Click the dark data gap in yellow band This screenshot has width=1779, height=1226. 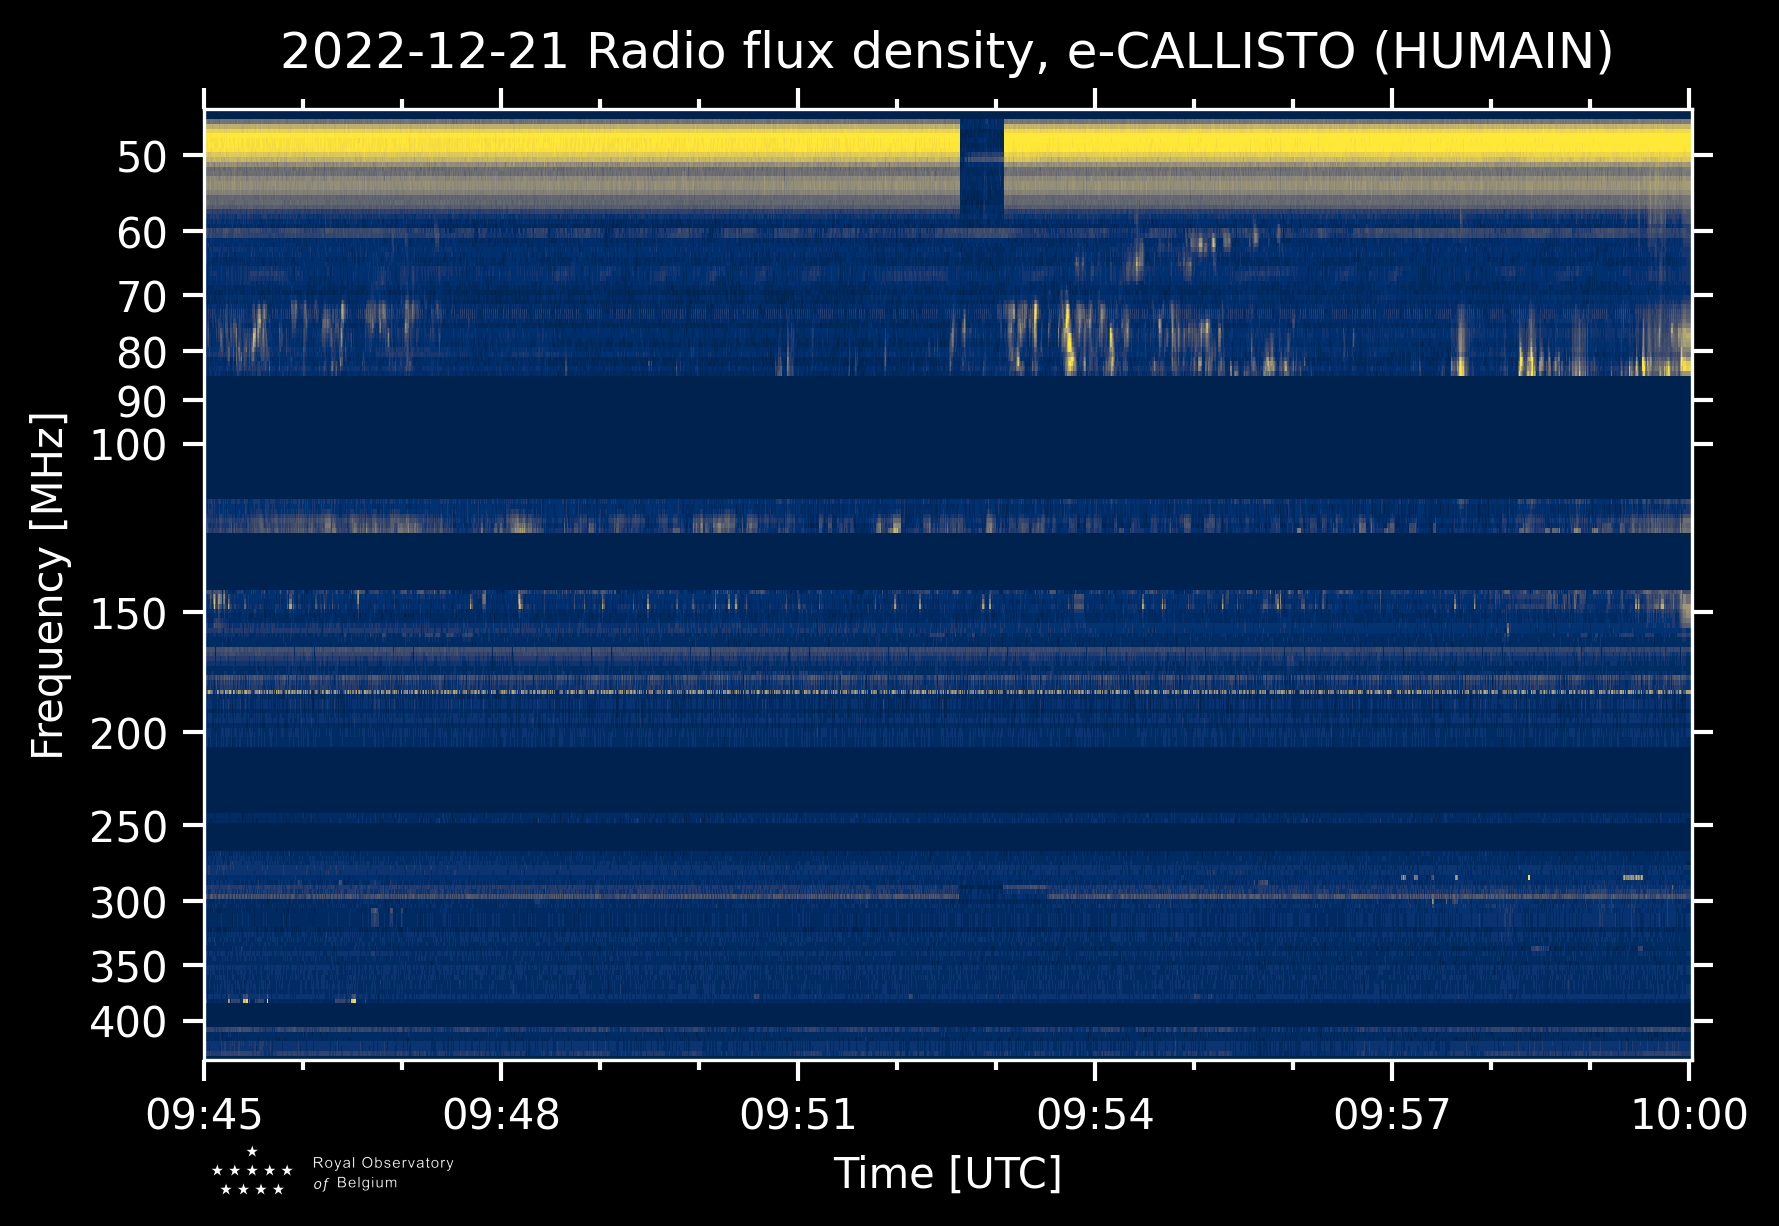click(x=981, y=168)
